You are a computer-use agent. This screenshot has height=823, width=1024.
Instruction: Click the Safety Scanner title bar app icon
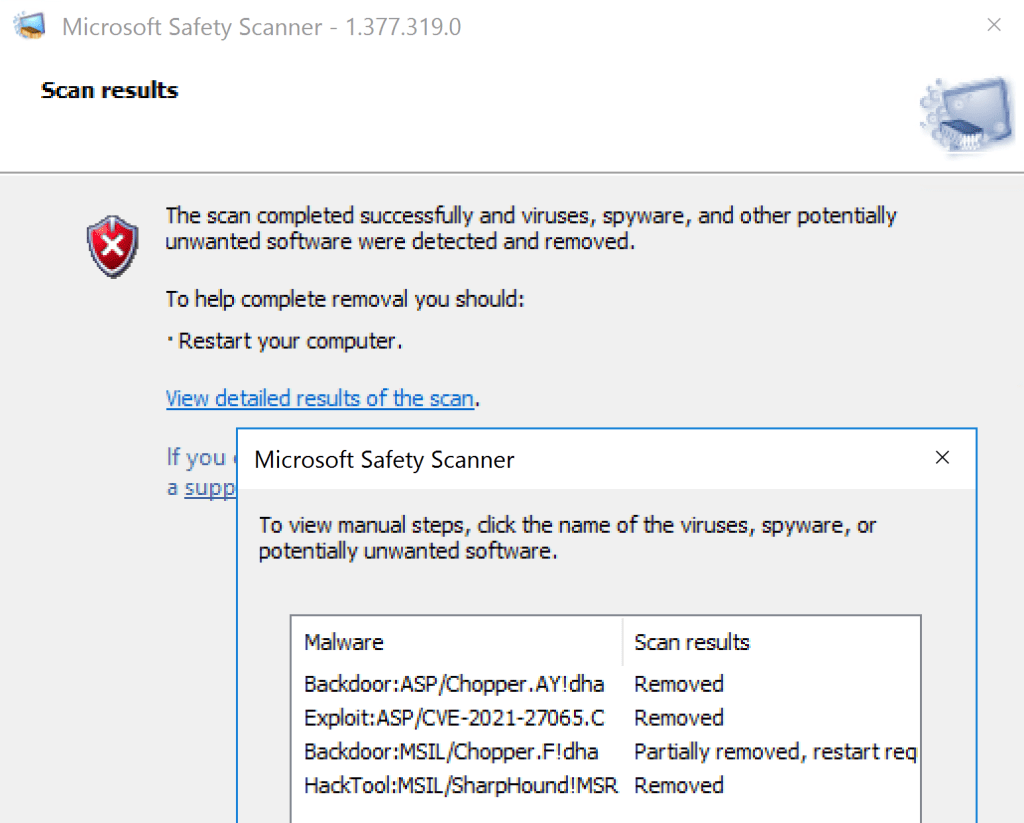click(30, 26)
